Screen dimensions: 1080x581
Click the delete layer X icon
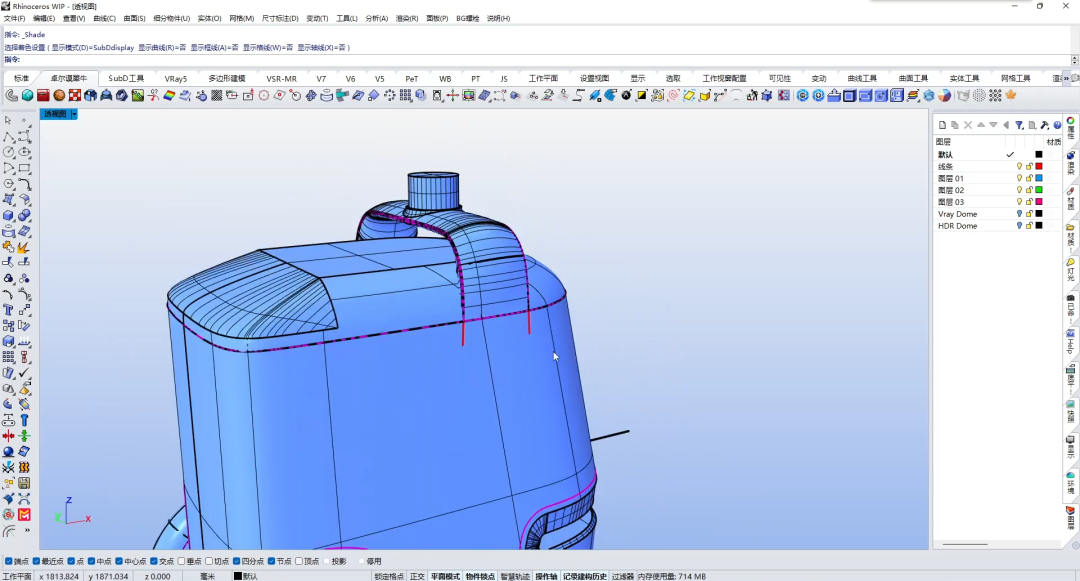(x=968, y=125)
